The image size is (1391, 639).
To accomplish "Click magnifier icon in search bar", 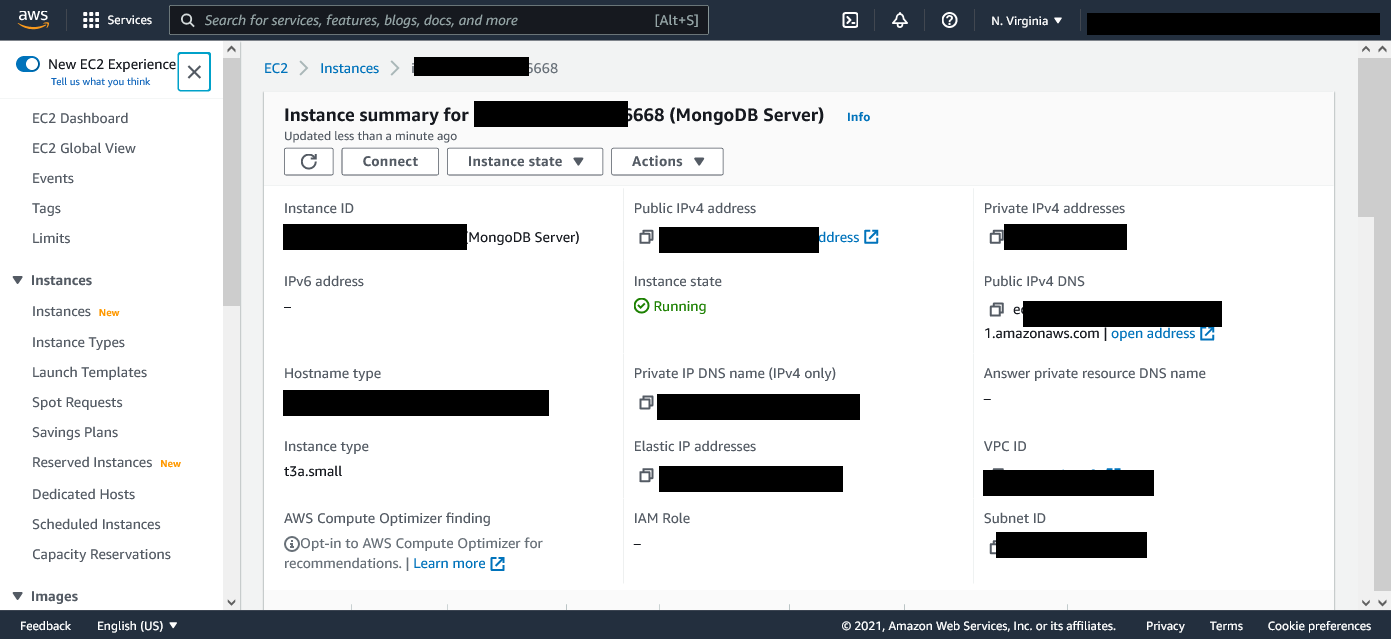I will (187, 20).
